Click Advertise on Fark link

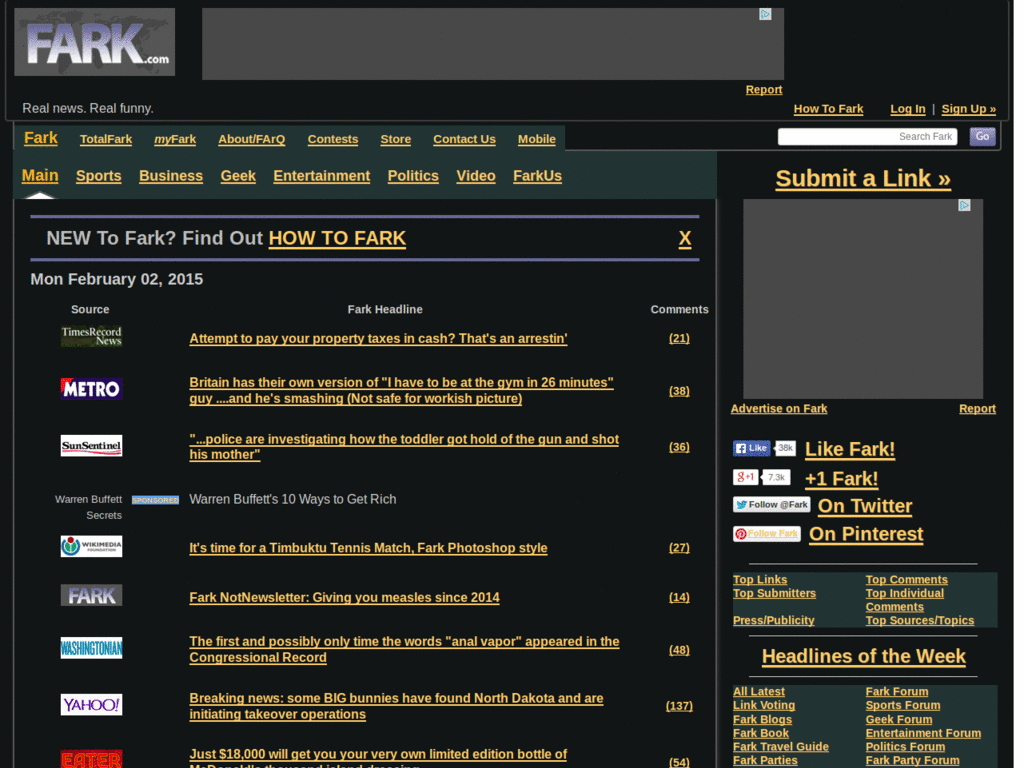point(778,409)
